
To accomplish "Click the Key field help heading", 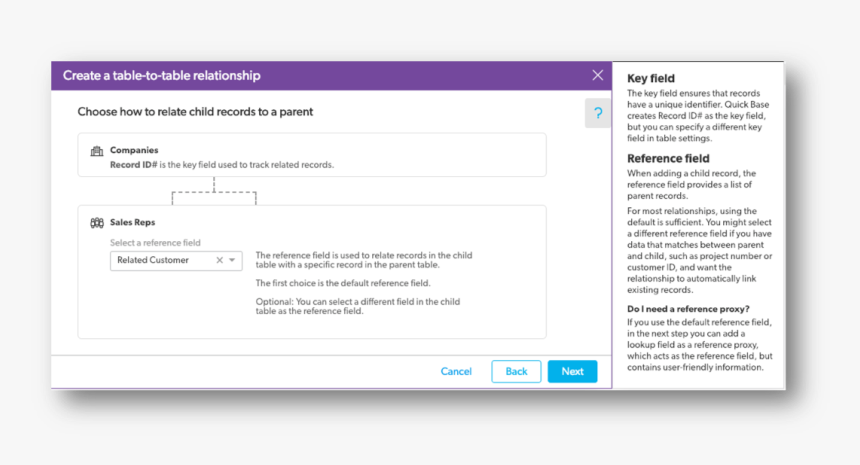I will 650,78.
